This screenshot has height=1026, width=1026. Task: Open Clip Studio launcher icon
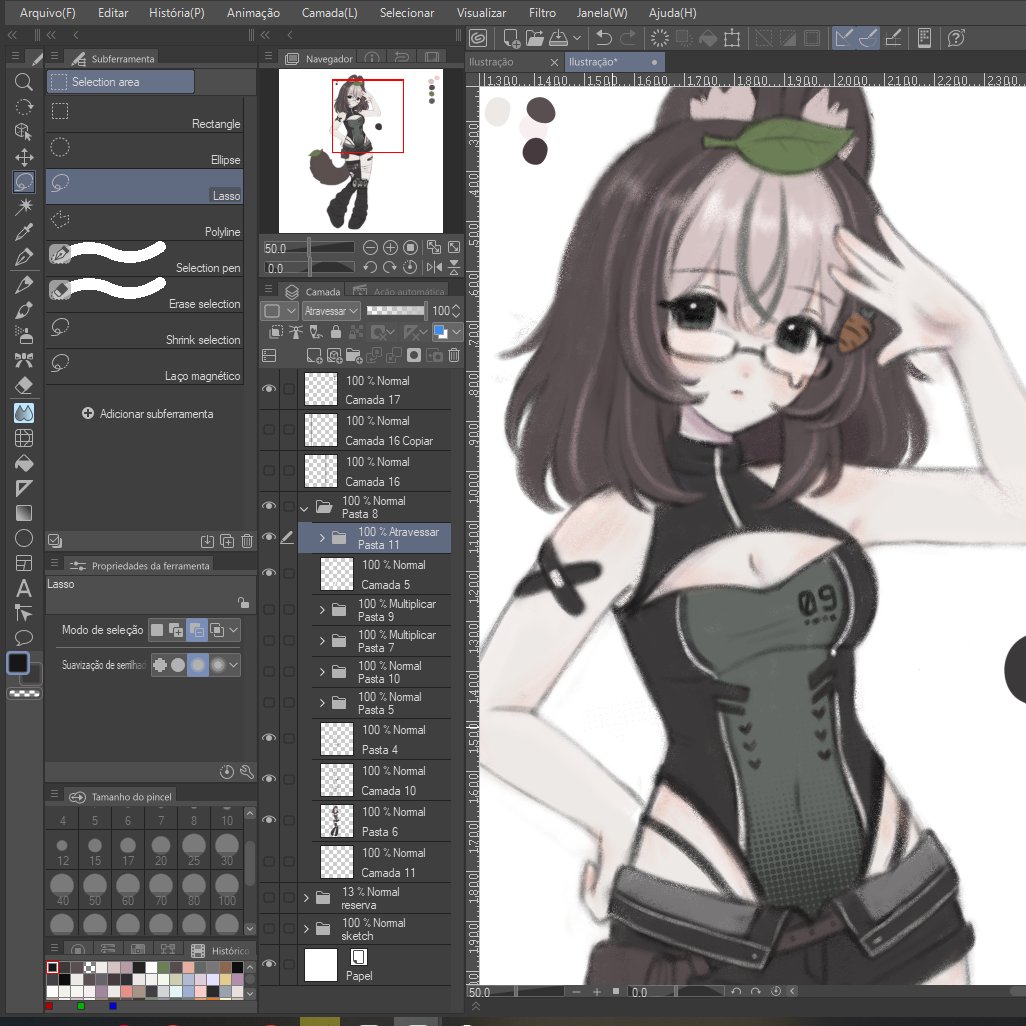pyautogui.click(x=478, y=38)
